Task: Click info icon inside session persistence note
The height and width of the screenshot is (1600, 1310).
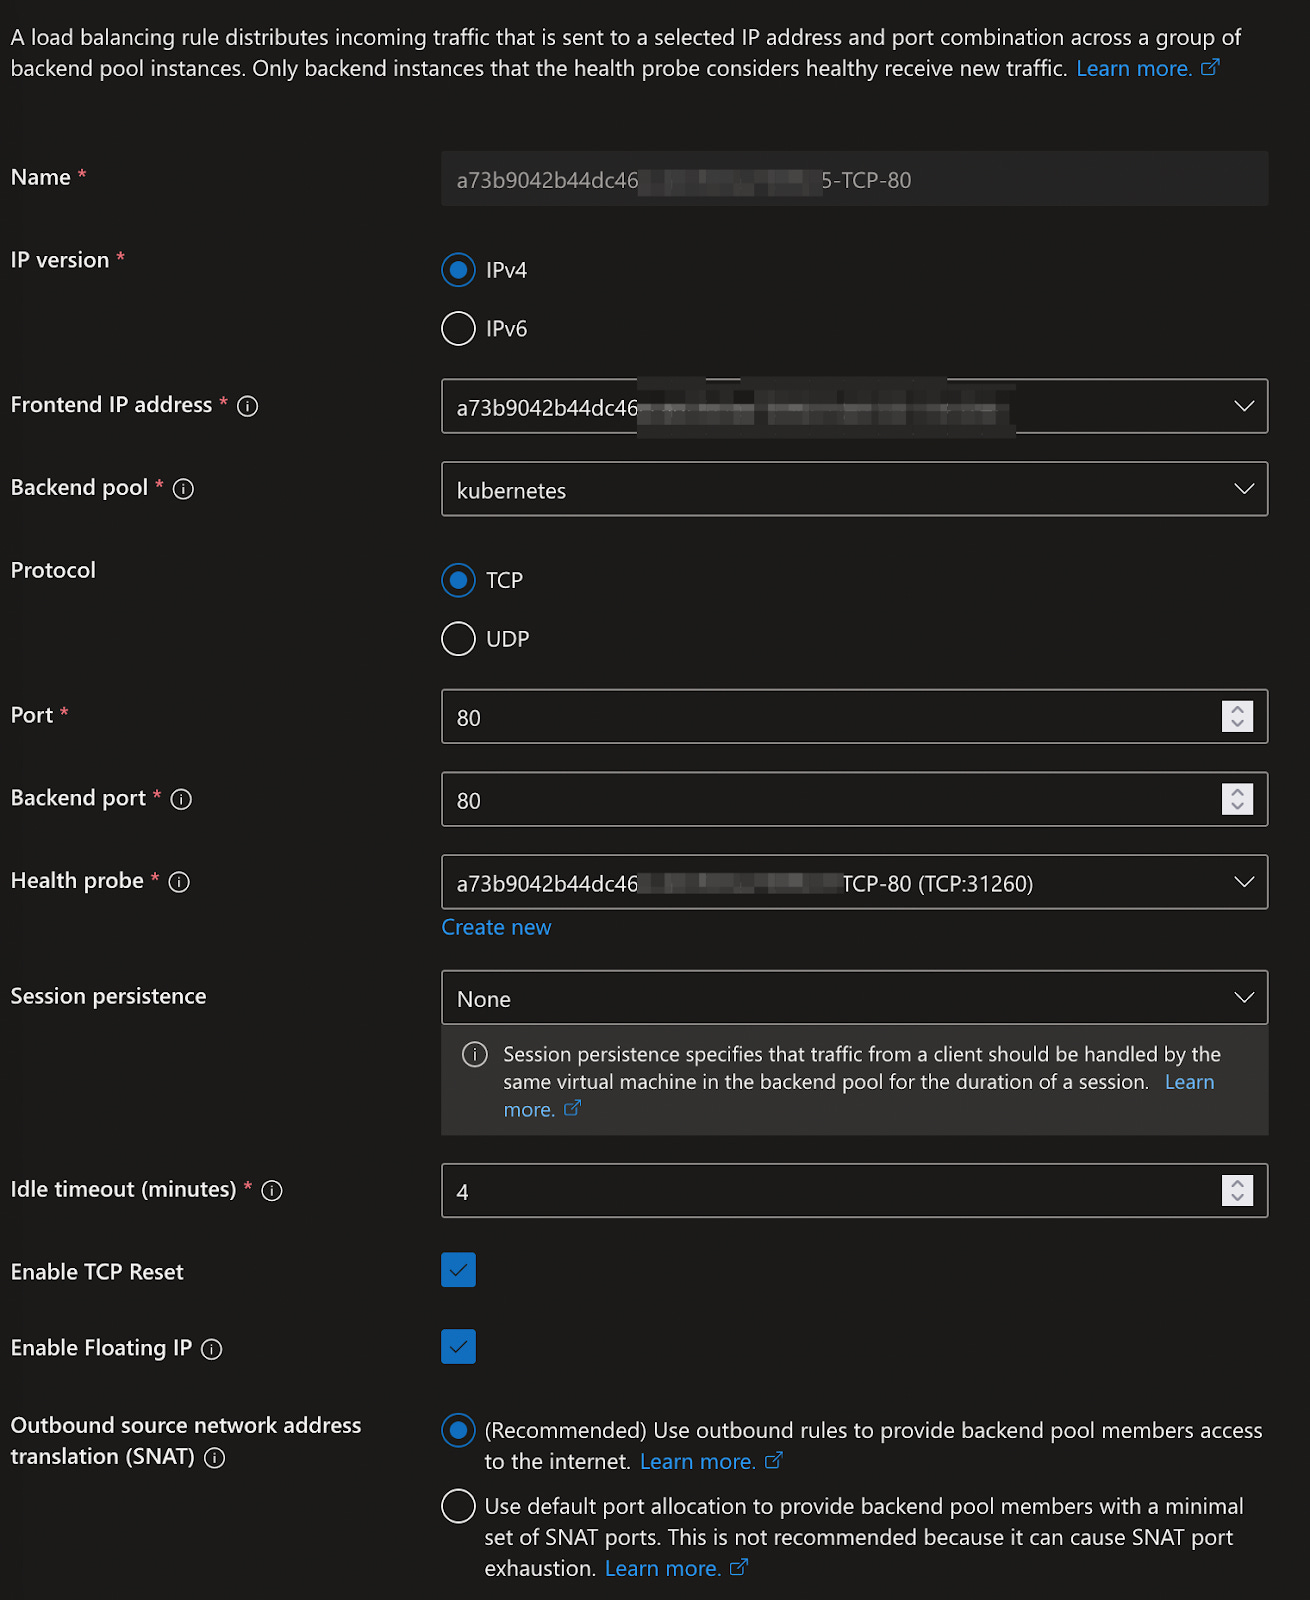Action: pyautogui.click(x=475, y=1054)
